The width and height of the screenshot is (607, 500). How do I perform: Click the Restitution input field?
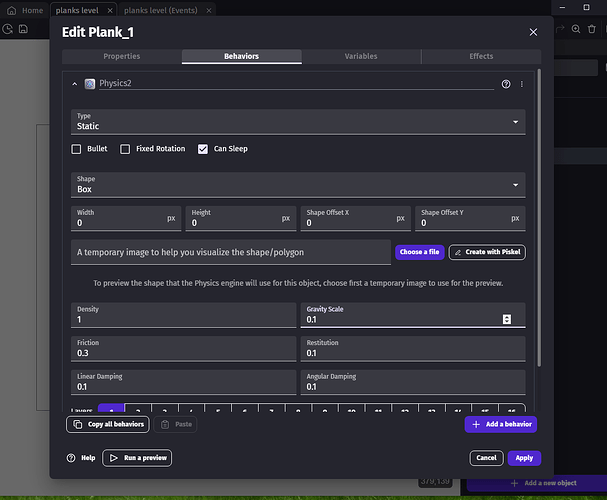[413, 349]
